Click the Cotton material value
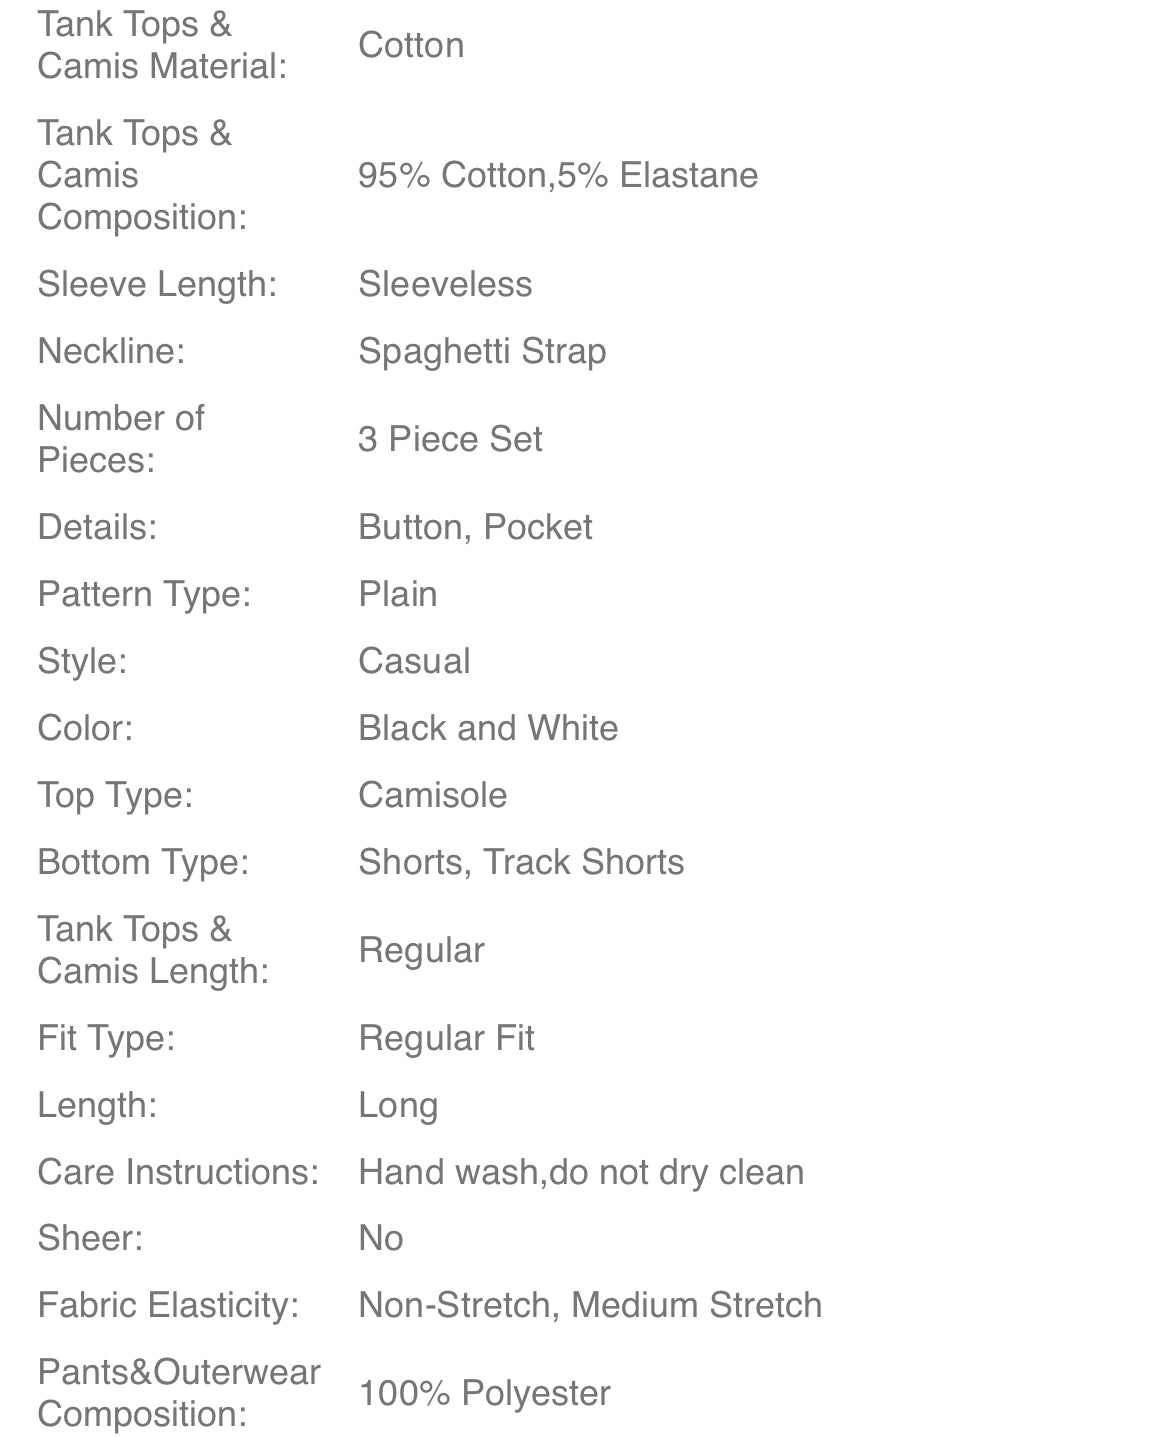This screenshot has height=1437, width=1170. click(x=411, y=45)
